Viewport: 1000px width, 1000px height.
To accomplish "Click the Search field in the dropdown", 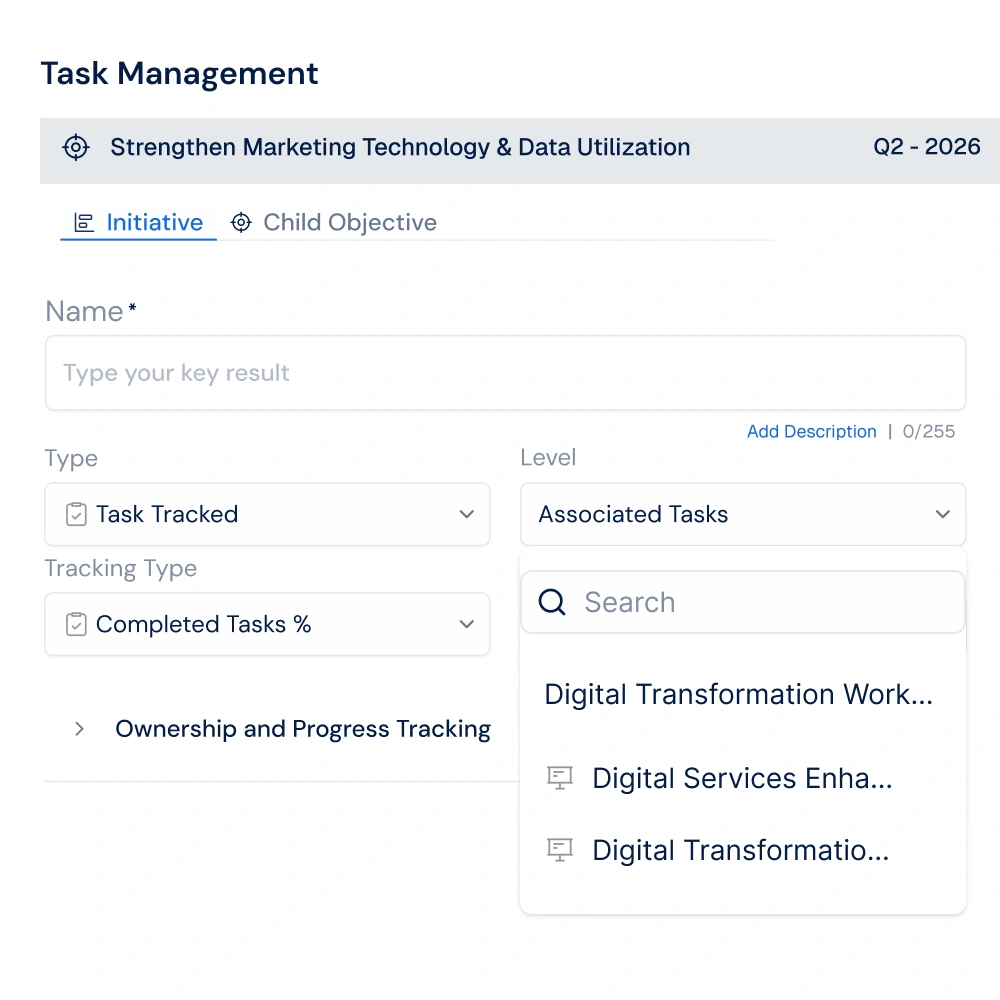I will click(743, 602).
